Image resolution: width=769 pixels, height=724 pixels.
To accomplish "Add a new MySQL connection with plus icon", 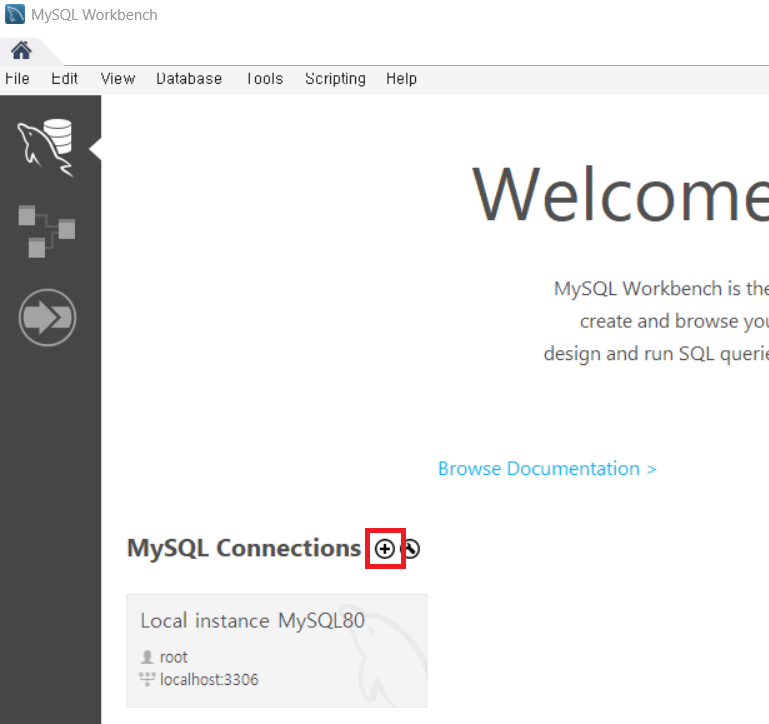I will point(384,548).
